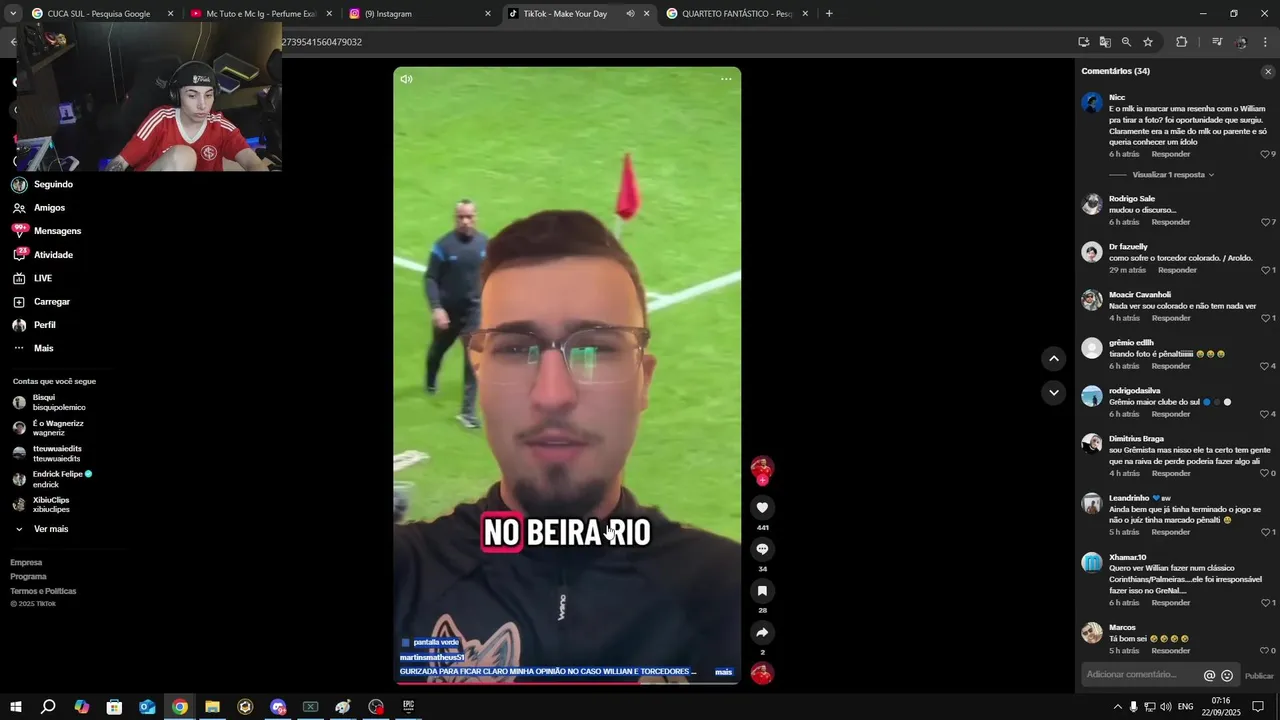The width and height of the screenshot is (1280, 720).
Task: Like rodrigodasilva's comment
Action: click(x=1266, y=414)
